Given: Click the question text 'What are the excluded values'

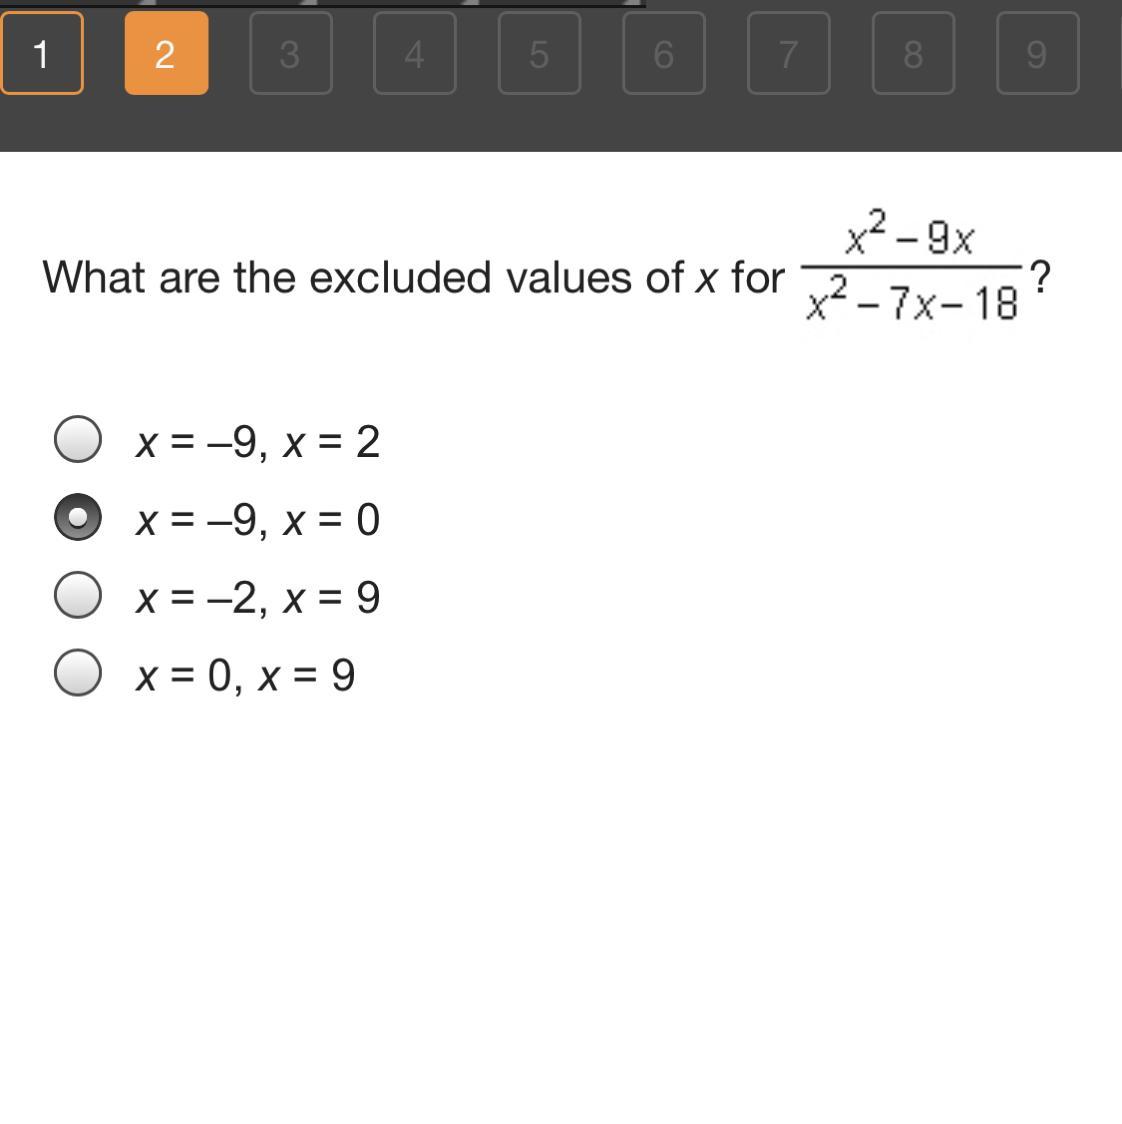Looking at the screenshot, I should coord(267,277).
